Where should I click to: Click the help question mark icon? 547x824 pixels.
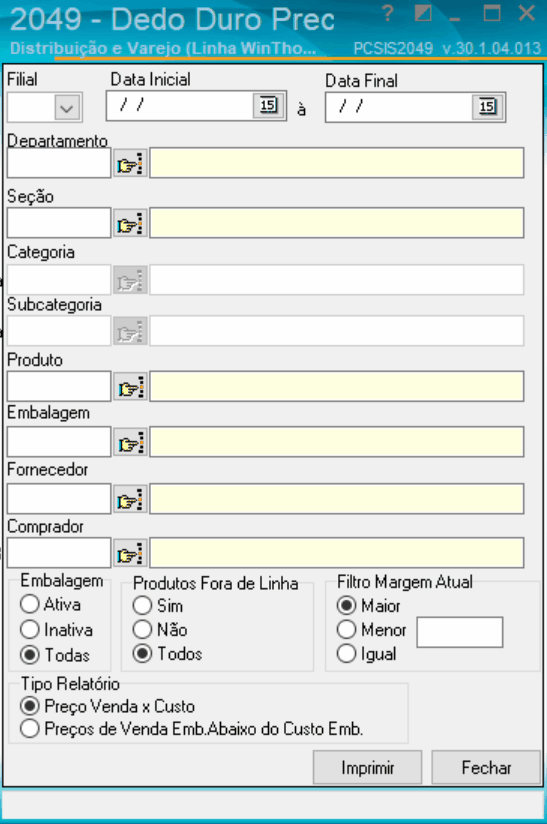pos(387,14)
